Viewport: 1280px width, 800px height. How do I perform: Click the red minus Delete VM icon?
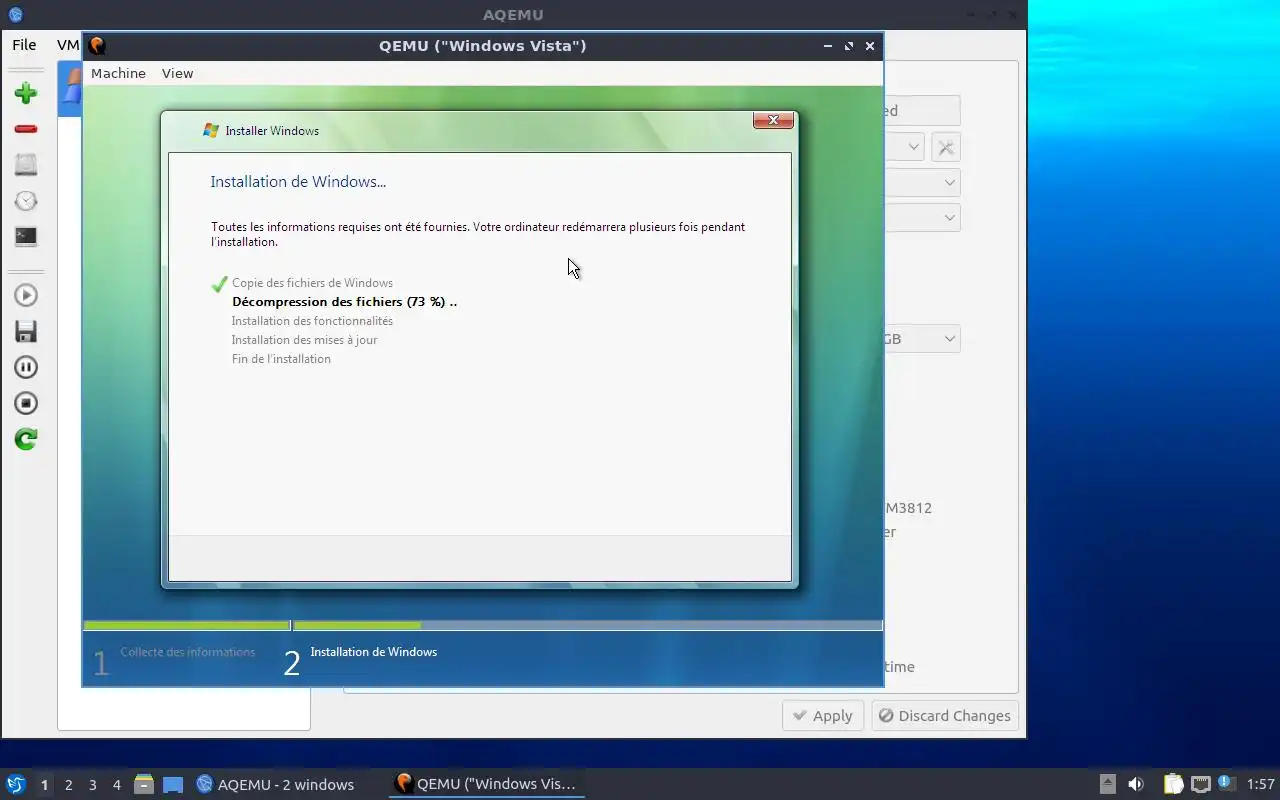point(26,129)
